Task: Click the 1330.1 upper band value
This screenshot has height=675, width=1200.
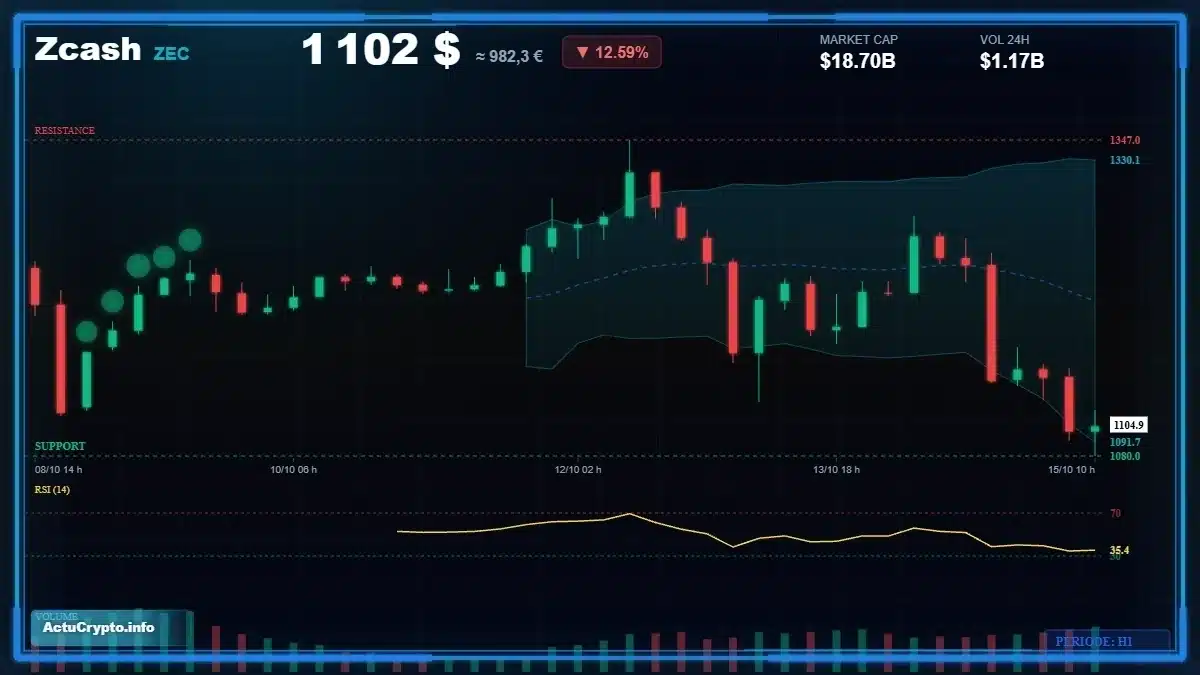Action: (1125, 160)
